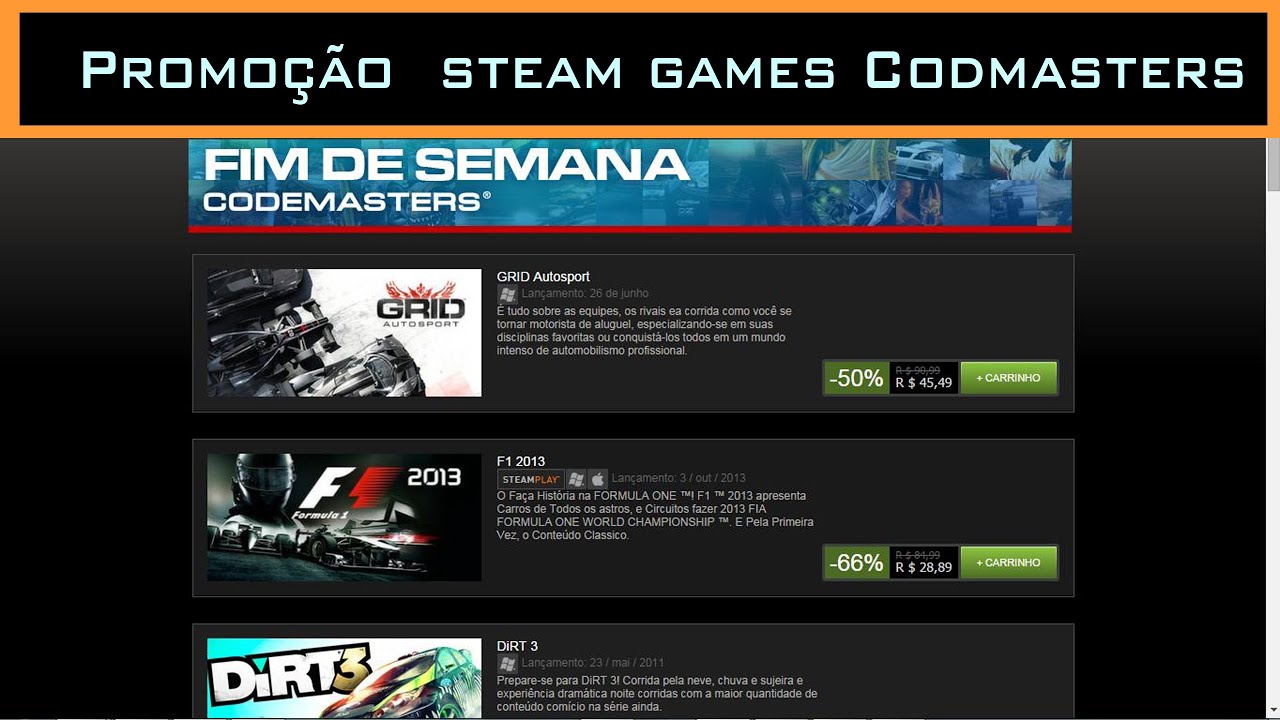Viewport: 1280px width, 720px height.
Task: Open the F1 2013 title link
Action: pos(521,461)
